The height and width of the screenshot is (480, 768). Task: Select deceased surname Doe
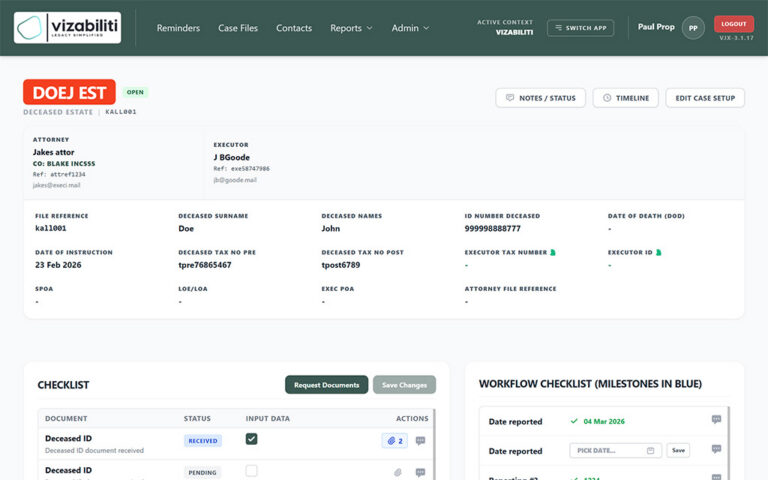[x=186, y=228]
